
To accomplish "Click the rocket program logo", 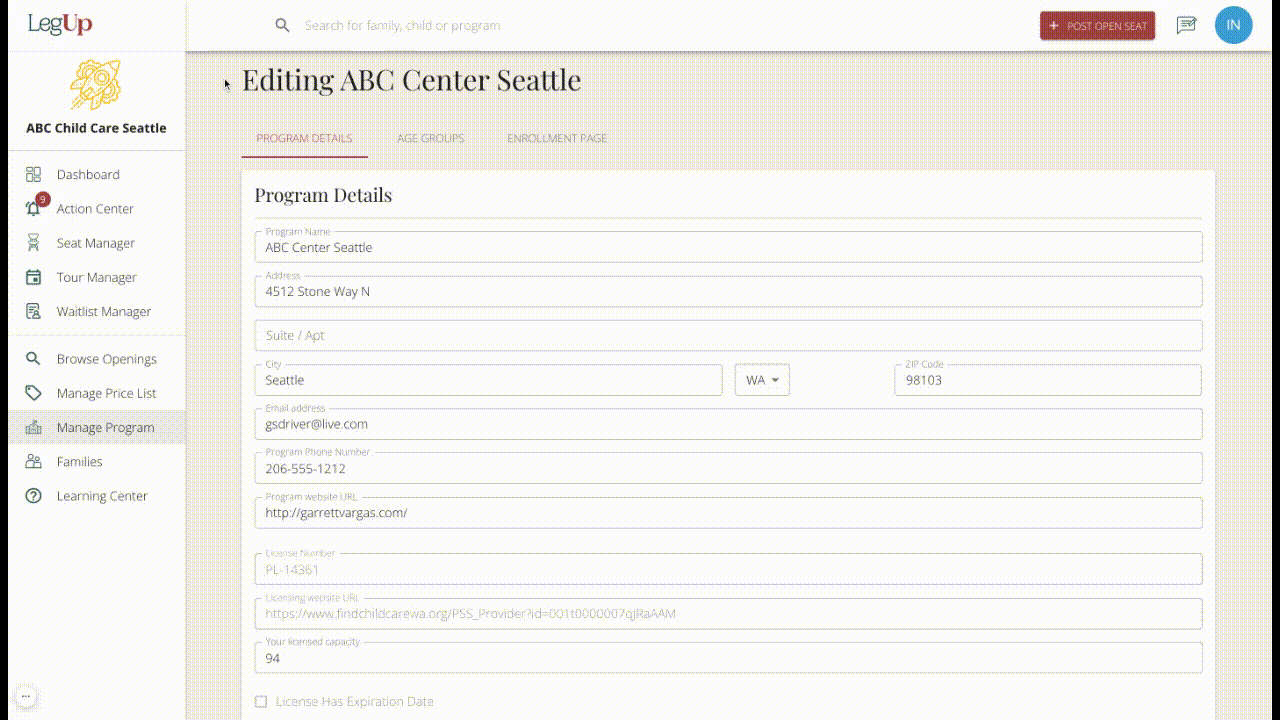I will click(96, 84).
